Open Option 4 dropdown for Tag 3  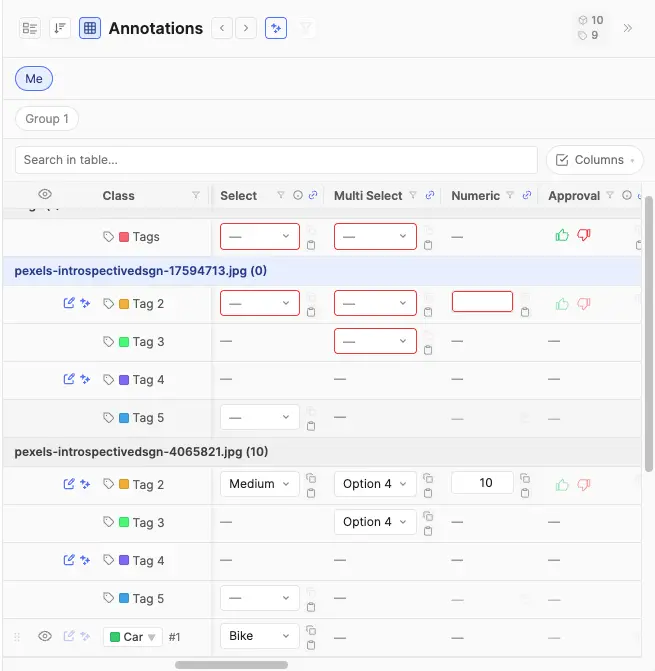375,522
